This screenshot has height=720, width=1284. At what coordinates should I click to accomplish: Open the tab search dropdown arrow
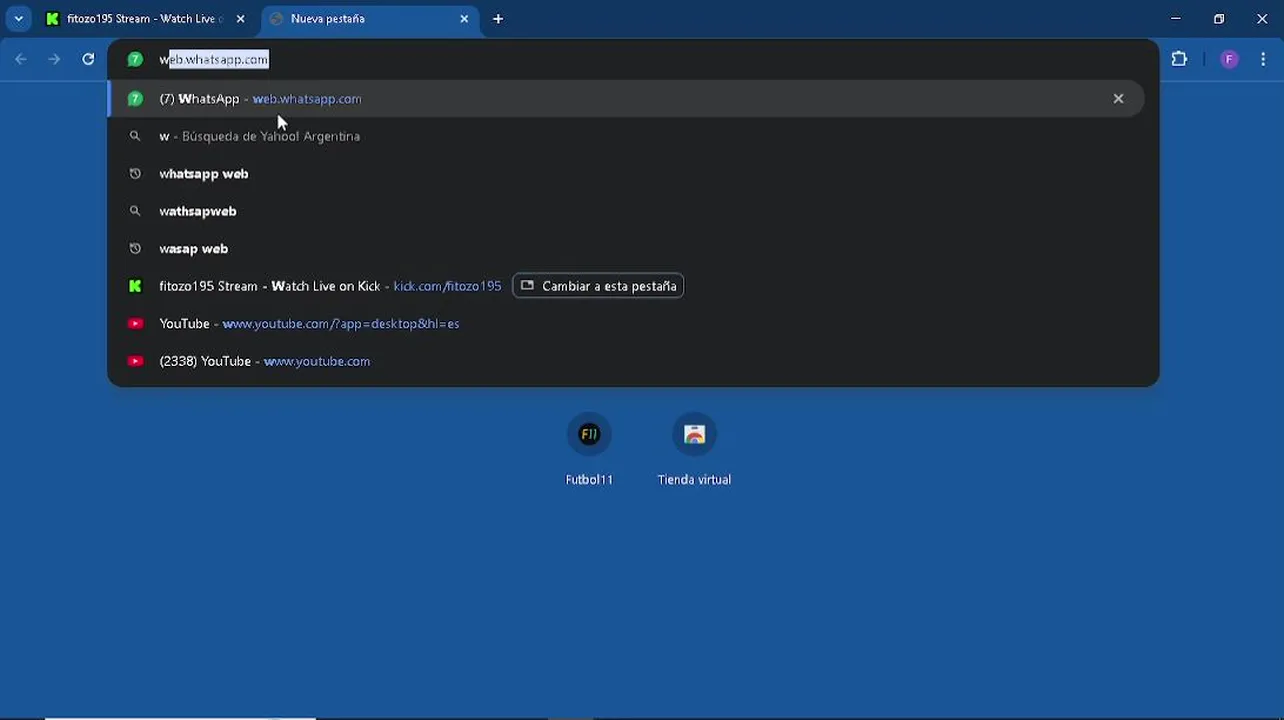(x=18, y=19)
